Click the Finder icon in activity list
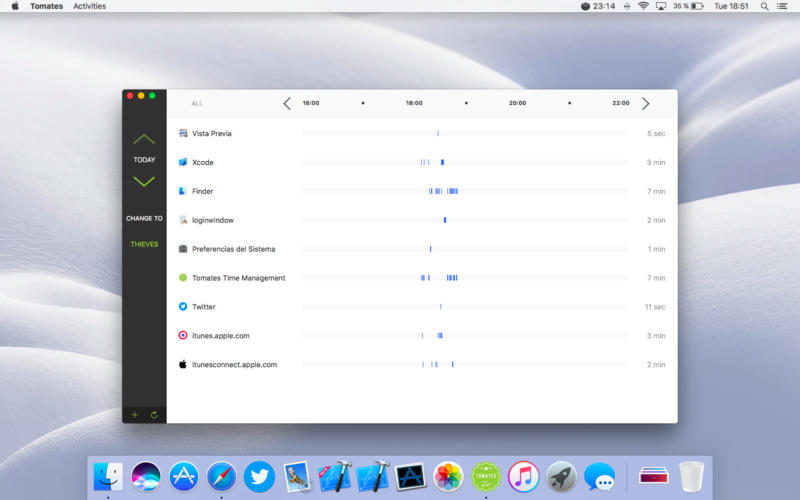This screenshot has width=800, height=500. coord(183,191)
